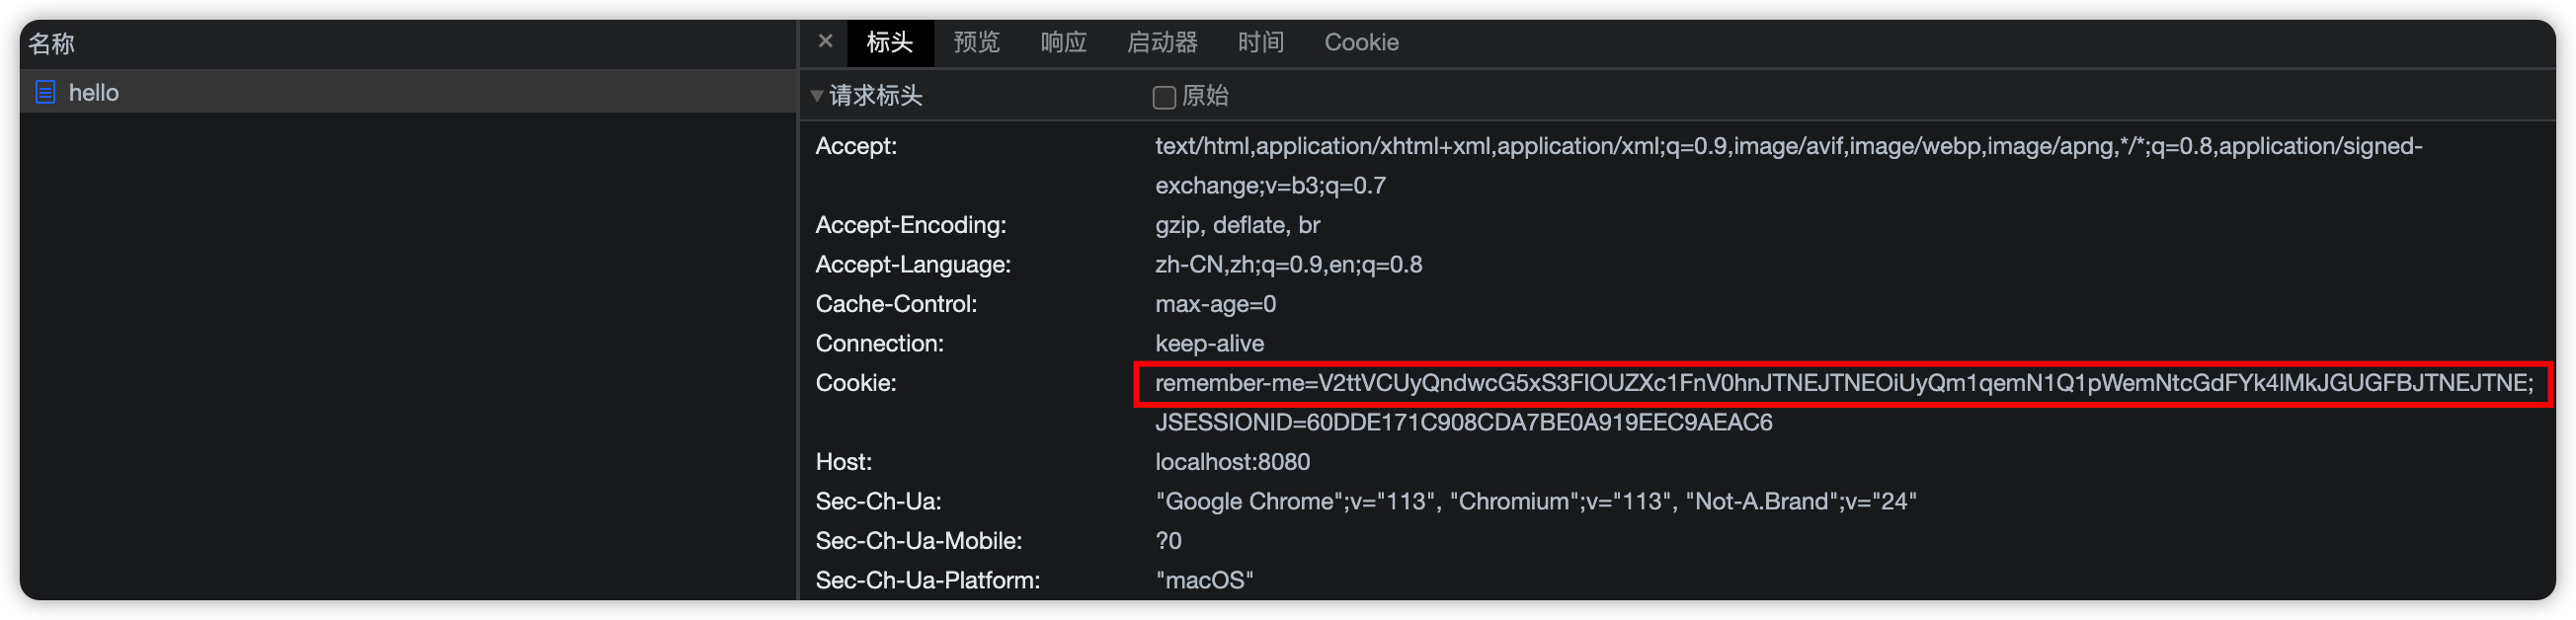
Task: Click the Accept header value text
Action: tap(1788, 166)
